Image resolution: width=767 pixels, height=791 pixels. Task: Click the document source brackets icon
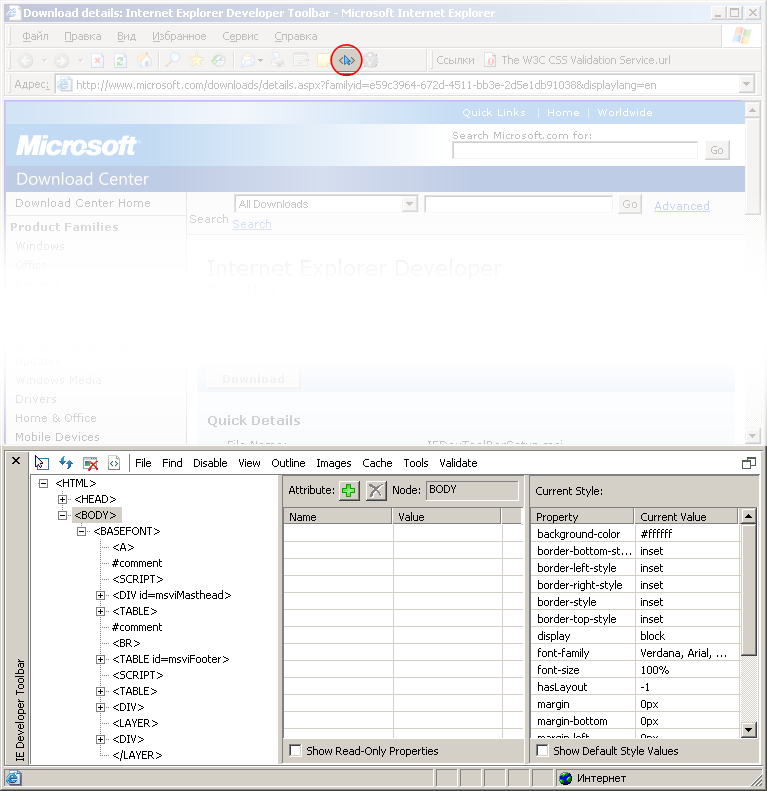114,463
